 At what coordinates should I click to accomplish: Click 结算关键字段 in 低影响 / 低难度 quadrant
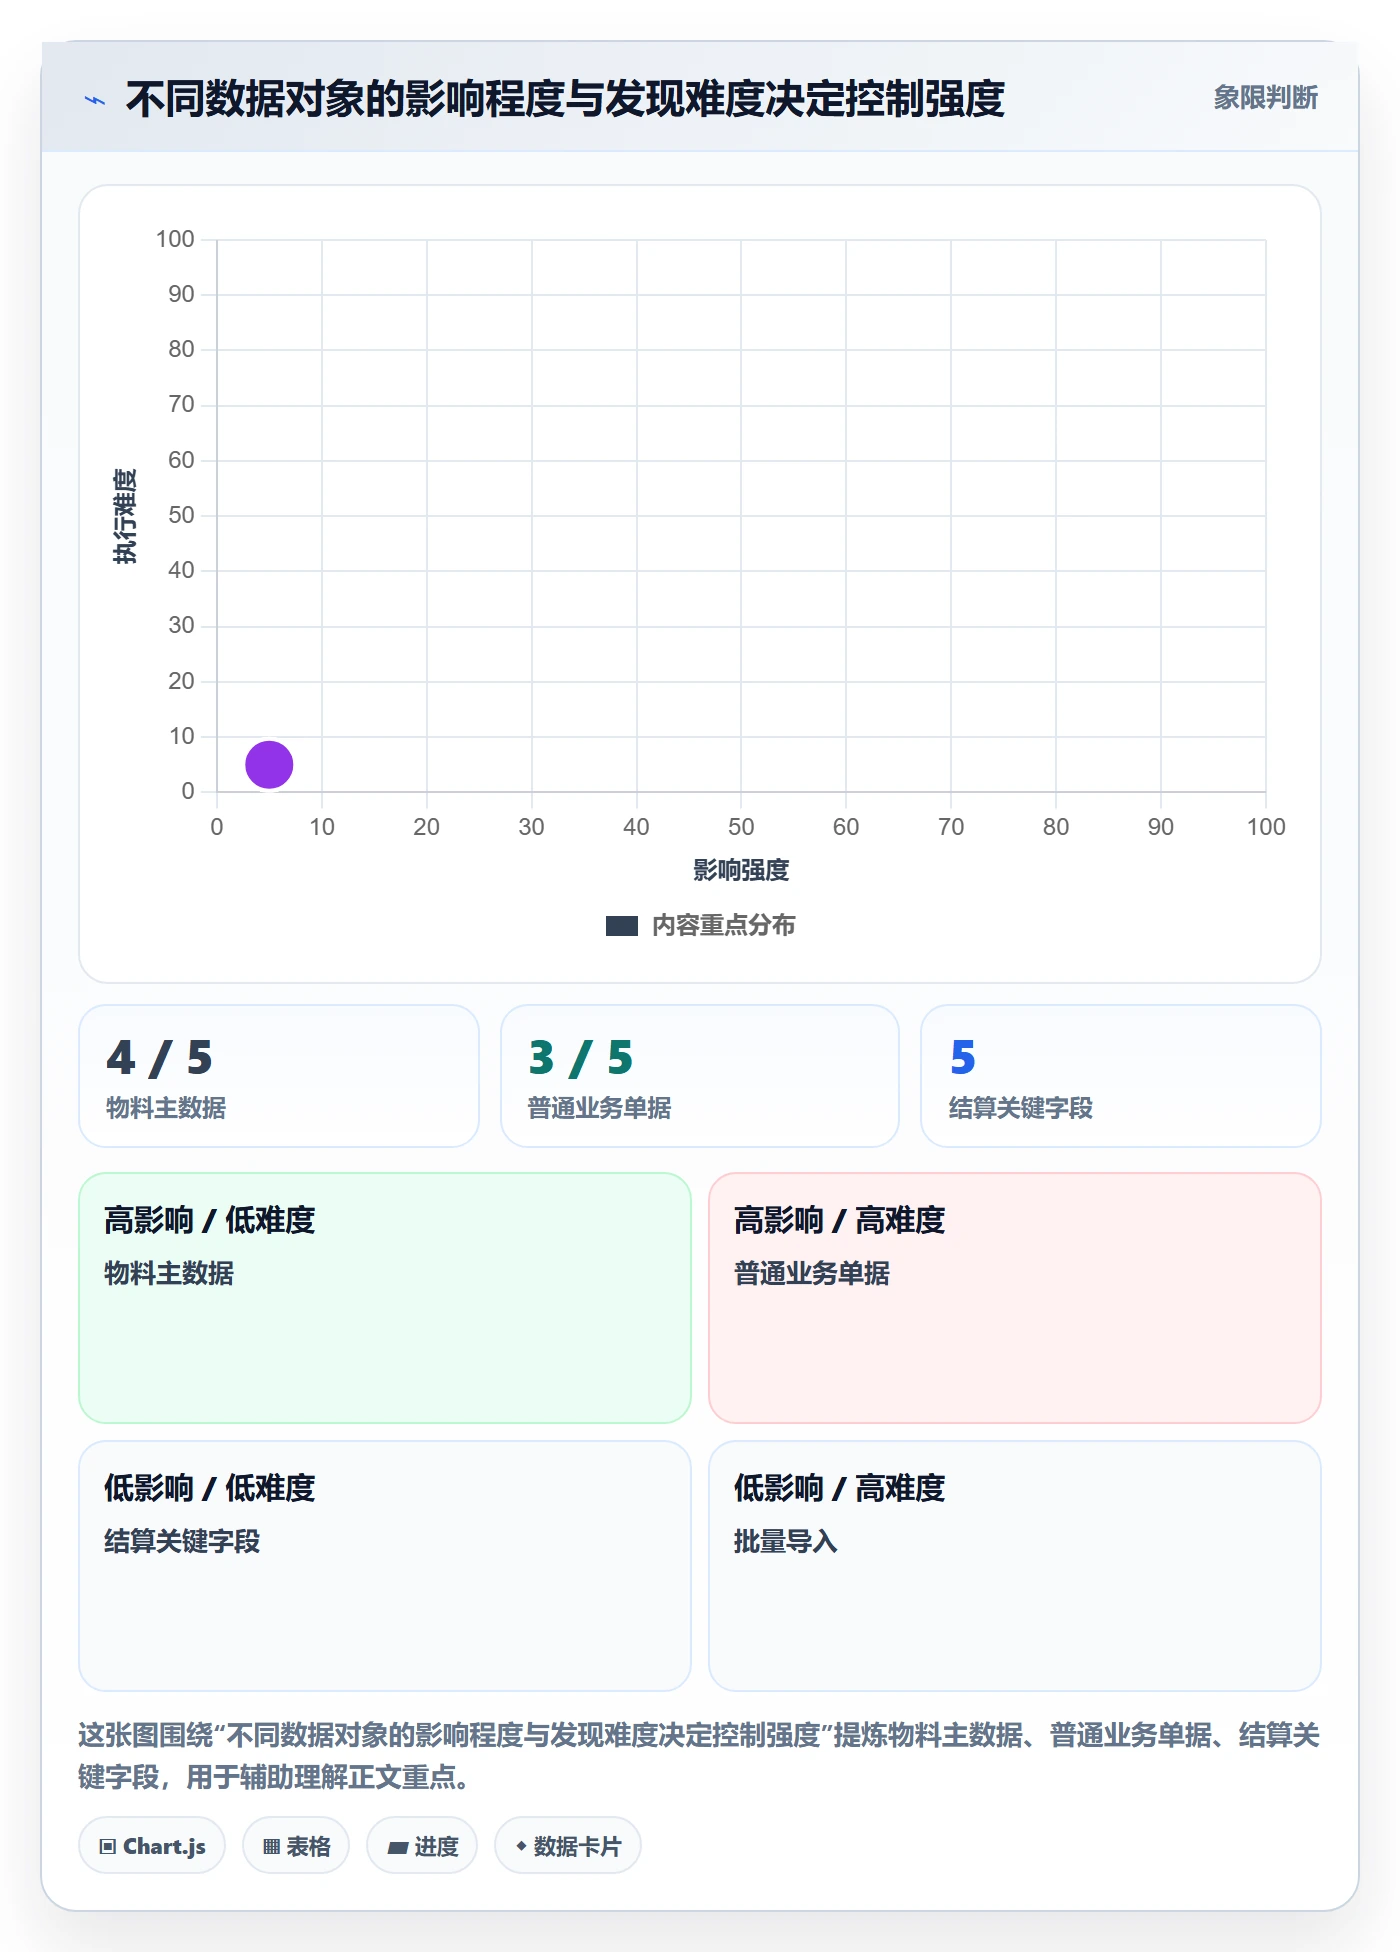182,1541
